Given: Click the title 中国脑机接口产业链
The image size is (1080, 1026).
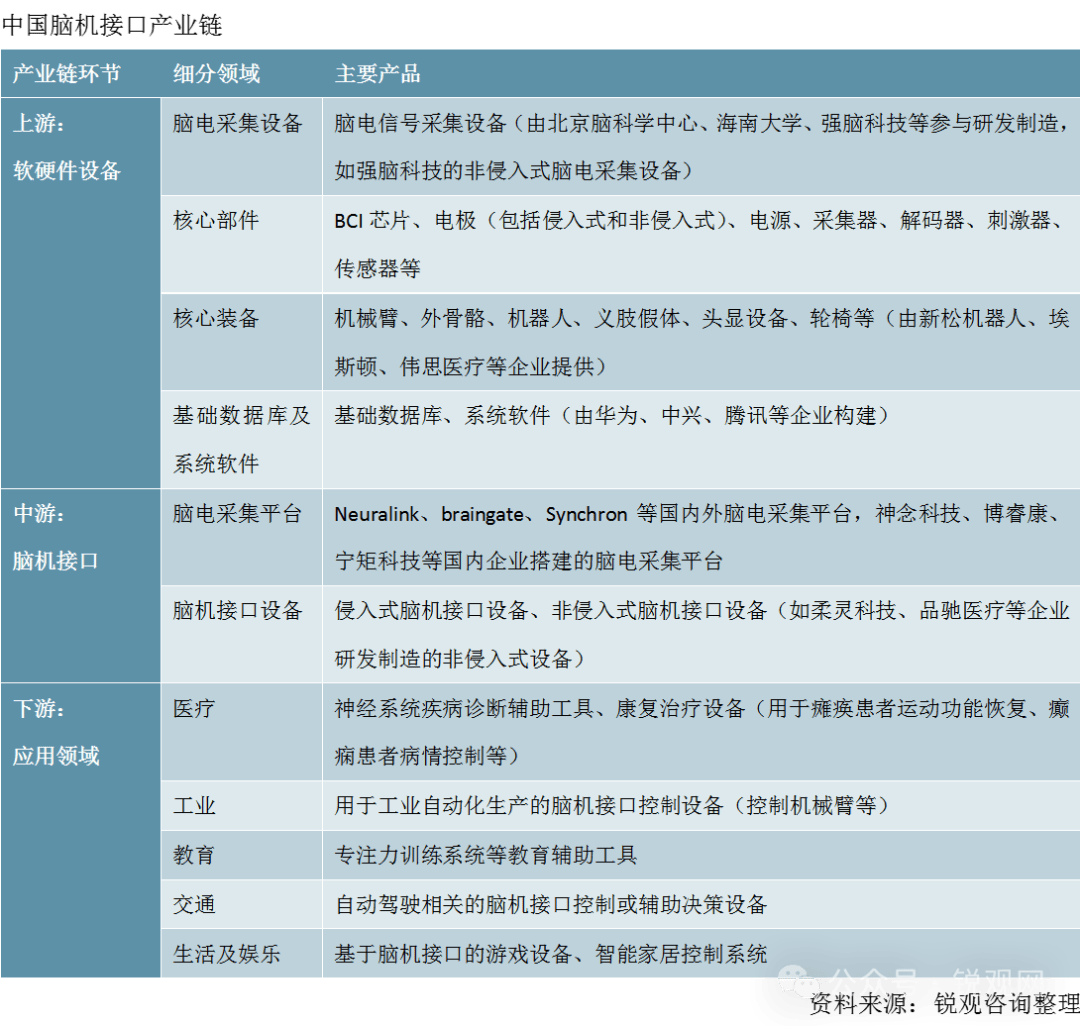Looking at the screenshot, I should 112,24.
